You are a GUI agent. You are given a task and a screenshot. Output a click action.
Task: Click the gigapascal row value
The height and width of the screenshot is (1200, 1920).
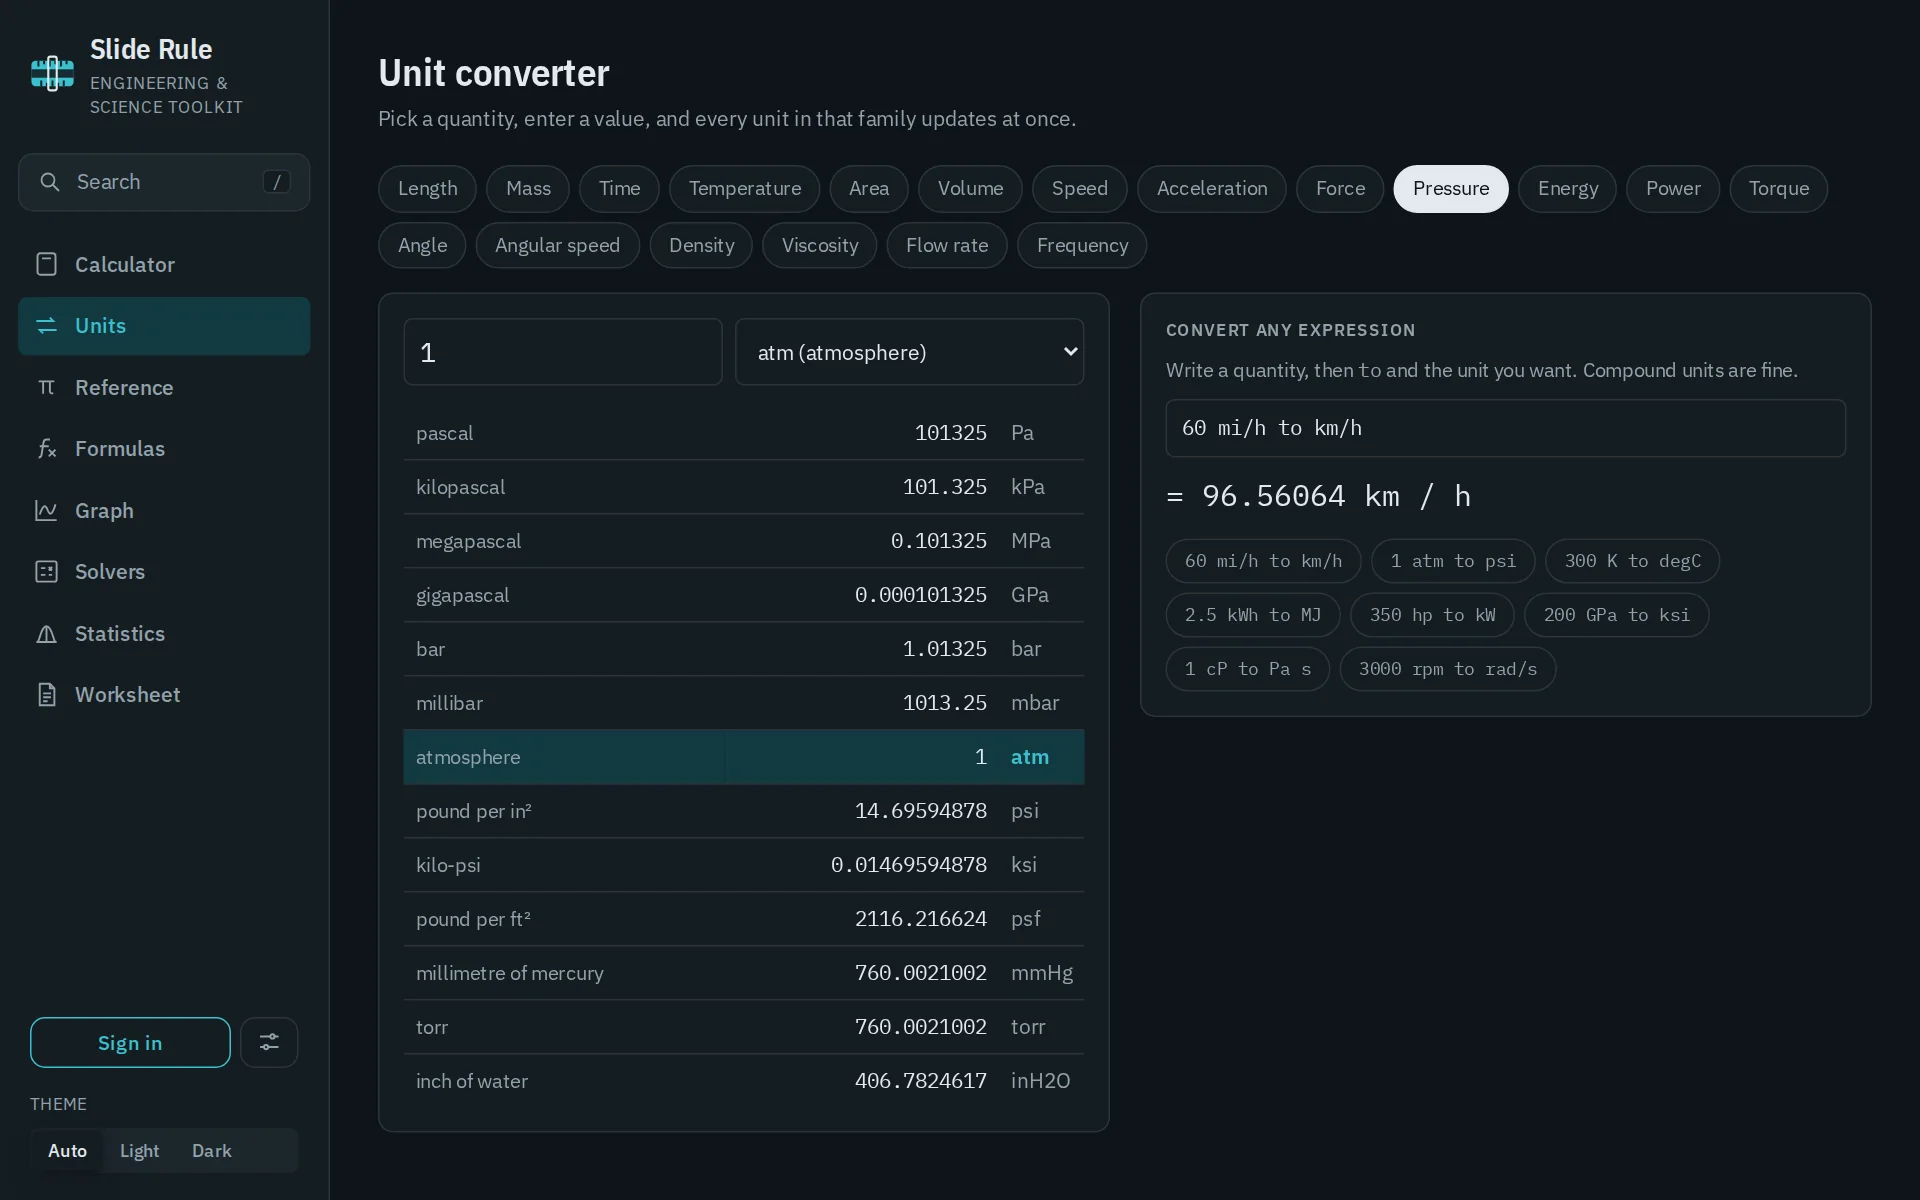click(x=920, y=595)
